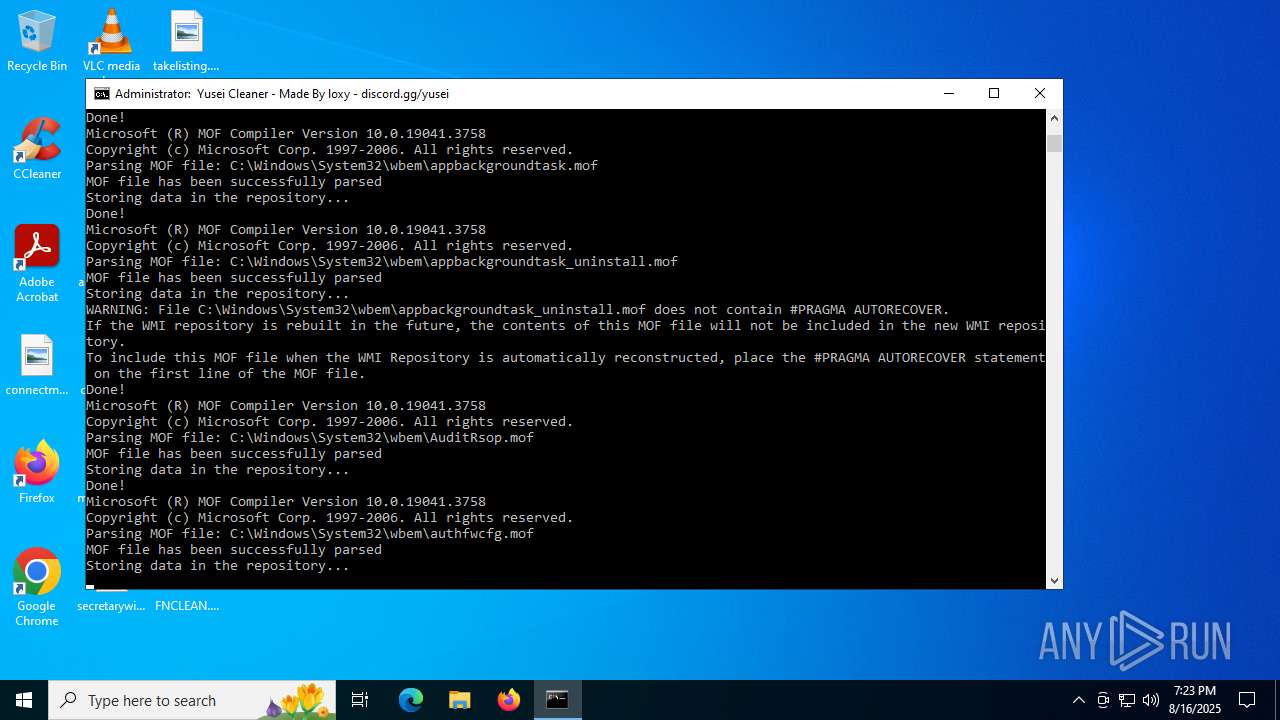The width and height of the screenshot is (1280, 720).
Task: Click the Yusei Cleaner title bar text
Action: click(x=282, y=94)
